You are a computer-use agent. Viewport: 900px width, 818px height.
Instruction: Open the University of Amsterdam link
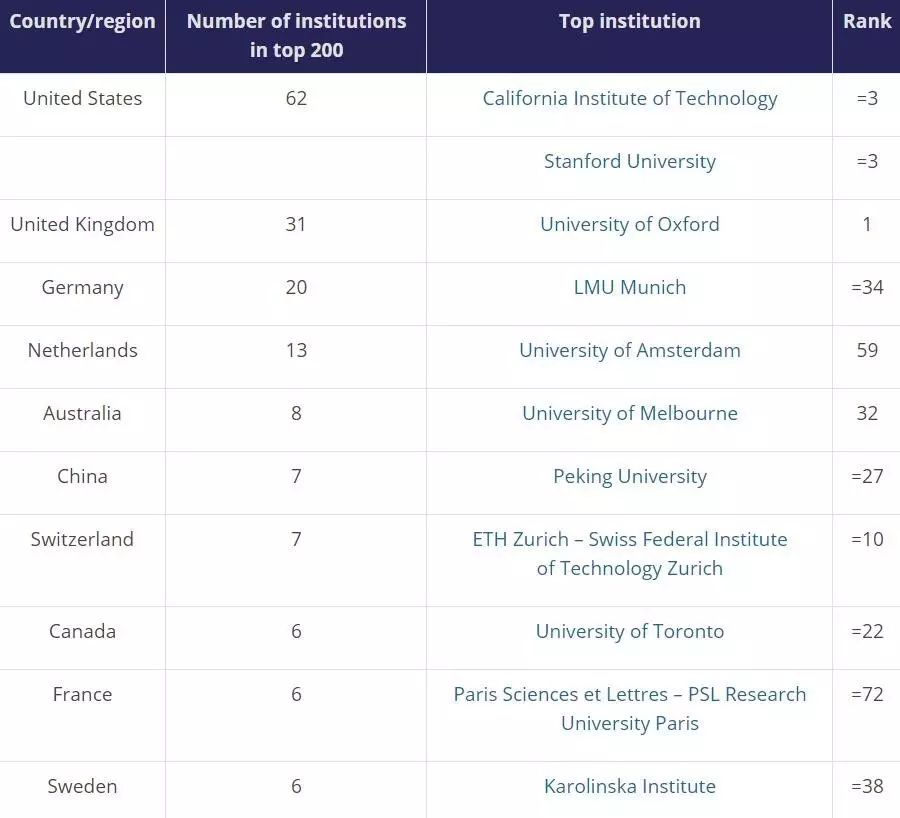click(x=629, y=350)
